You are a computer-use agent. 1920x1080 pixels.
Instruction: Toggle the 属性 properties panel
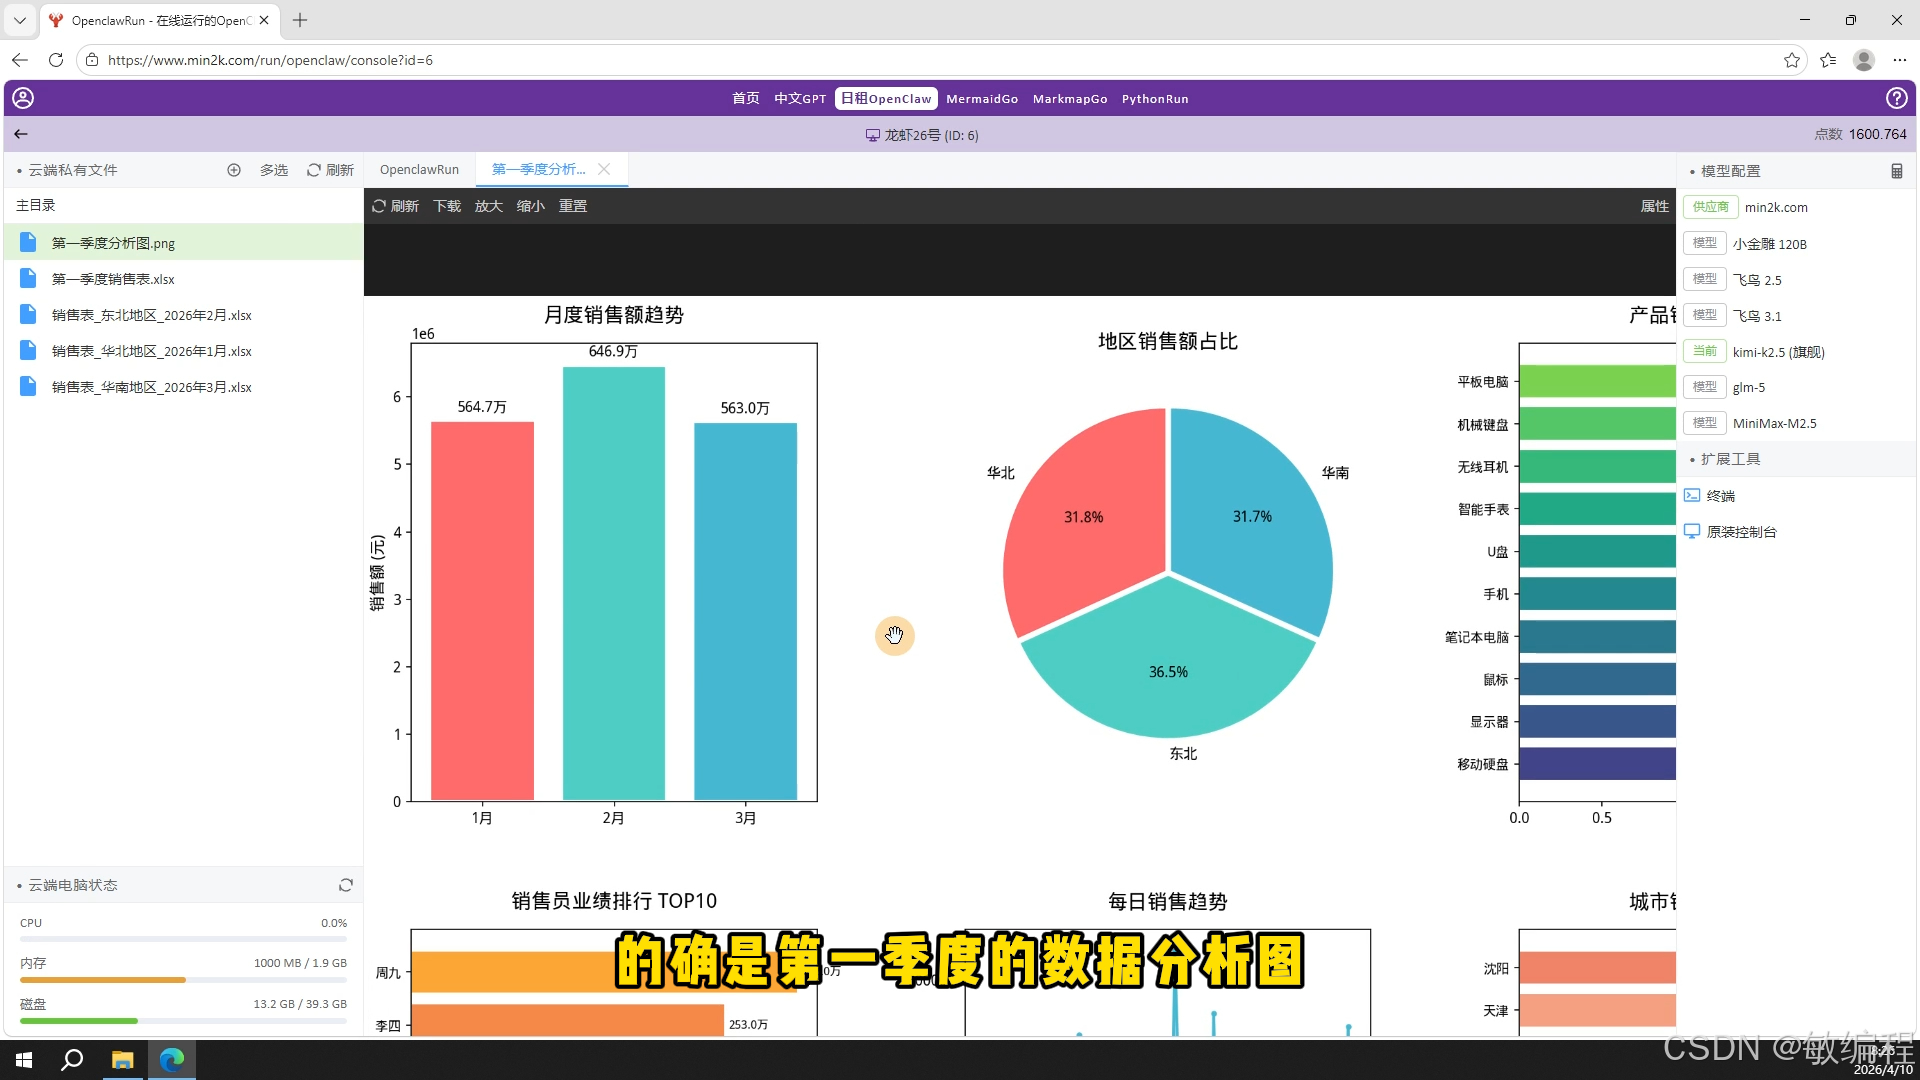[1655, 206]
